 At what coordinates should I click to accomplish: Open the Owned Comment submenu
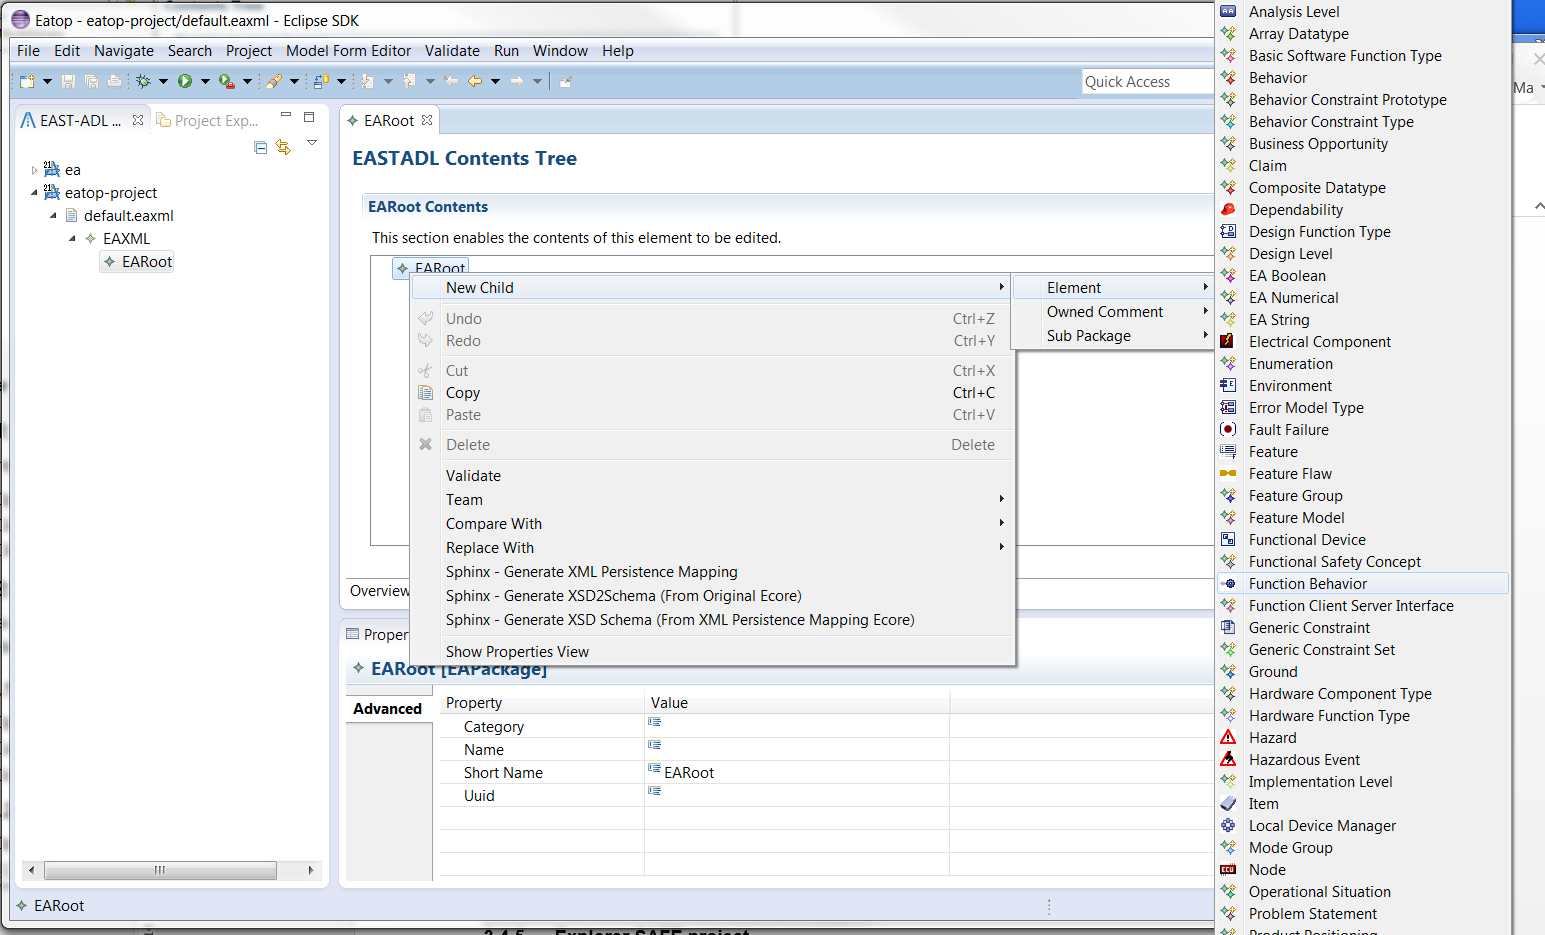[1112, 312]
